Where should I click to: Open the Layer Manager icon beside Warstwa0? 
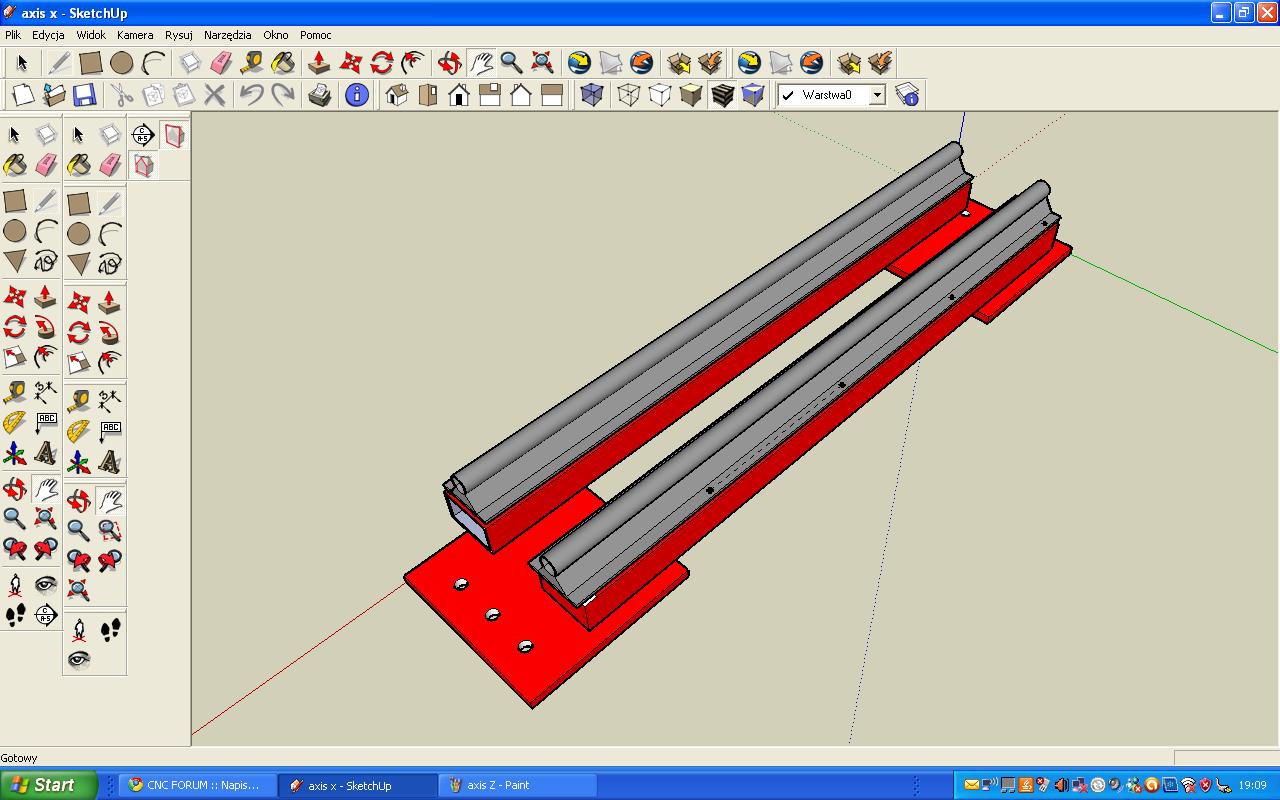(x=907, y=95)
